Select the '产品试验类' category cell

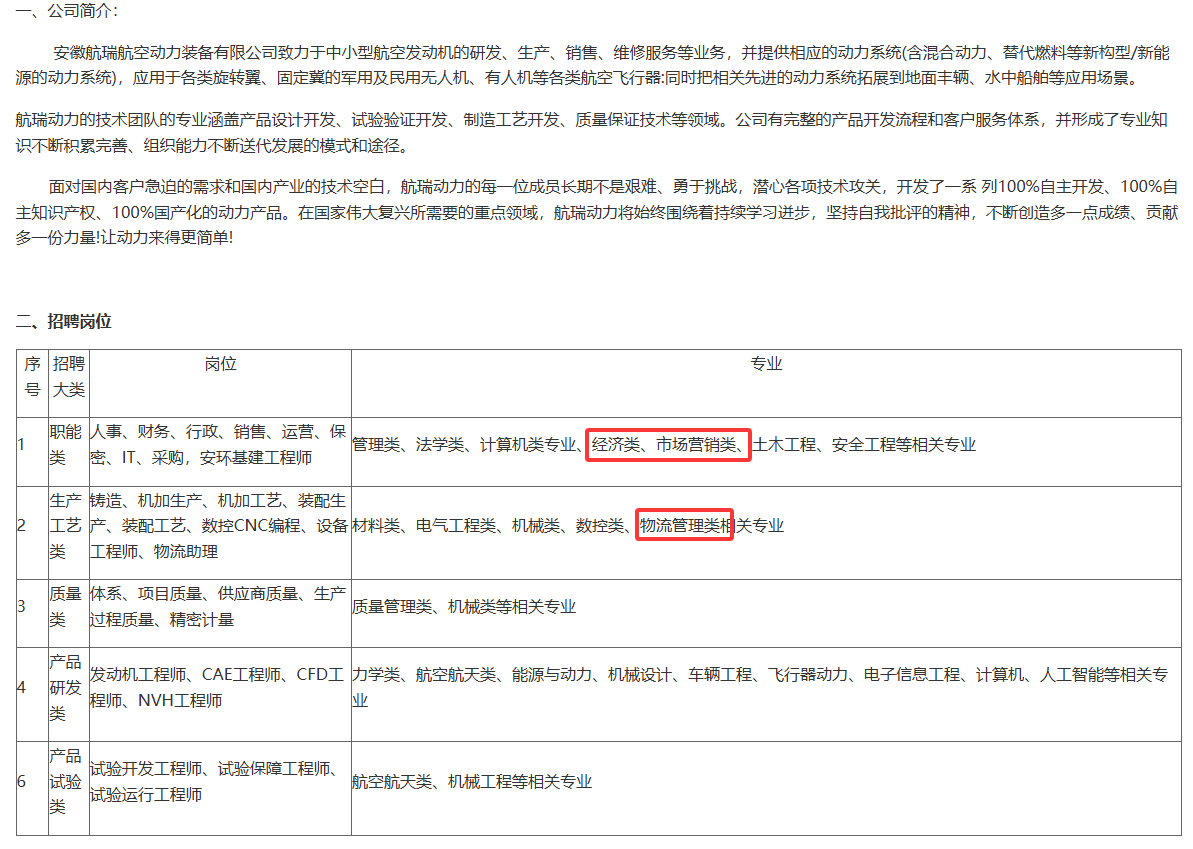(x=69, y=782)
